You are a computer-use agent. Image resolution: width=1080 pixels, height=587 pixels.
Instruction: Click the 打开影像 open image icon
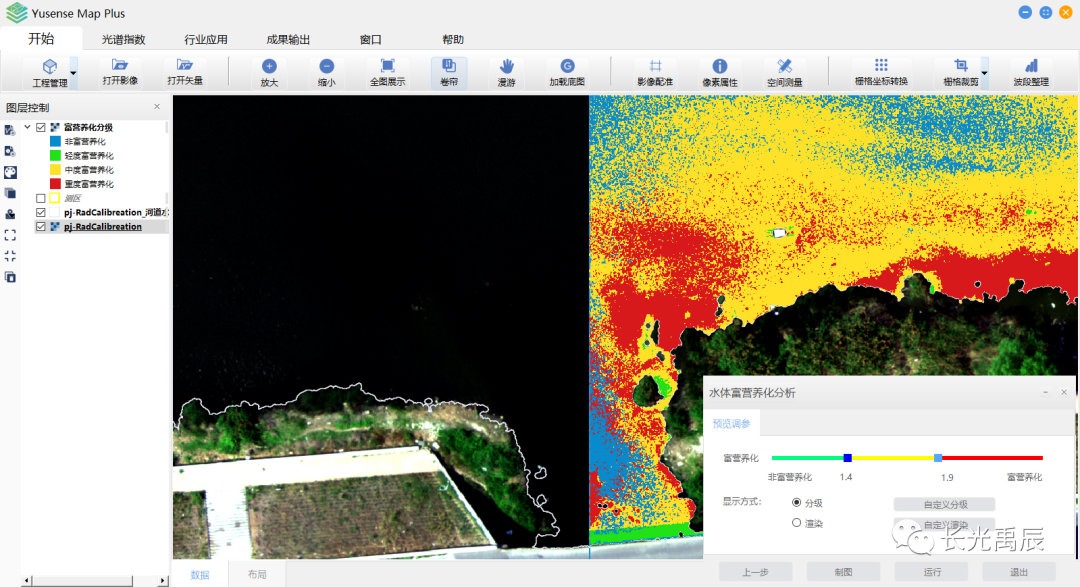(120, 66)
